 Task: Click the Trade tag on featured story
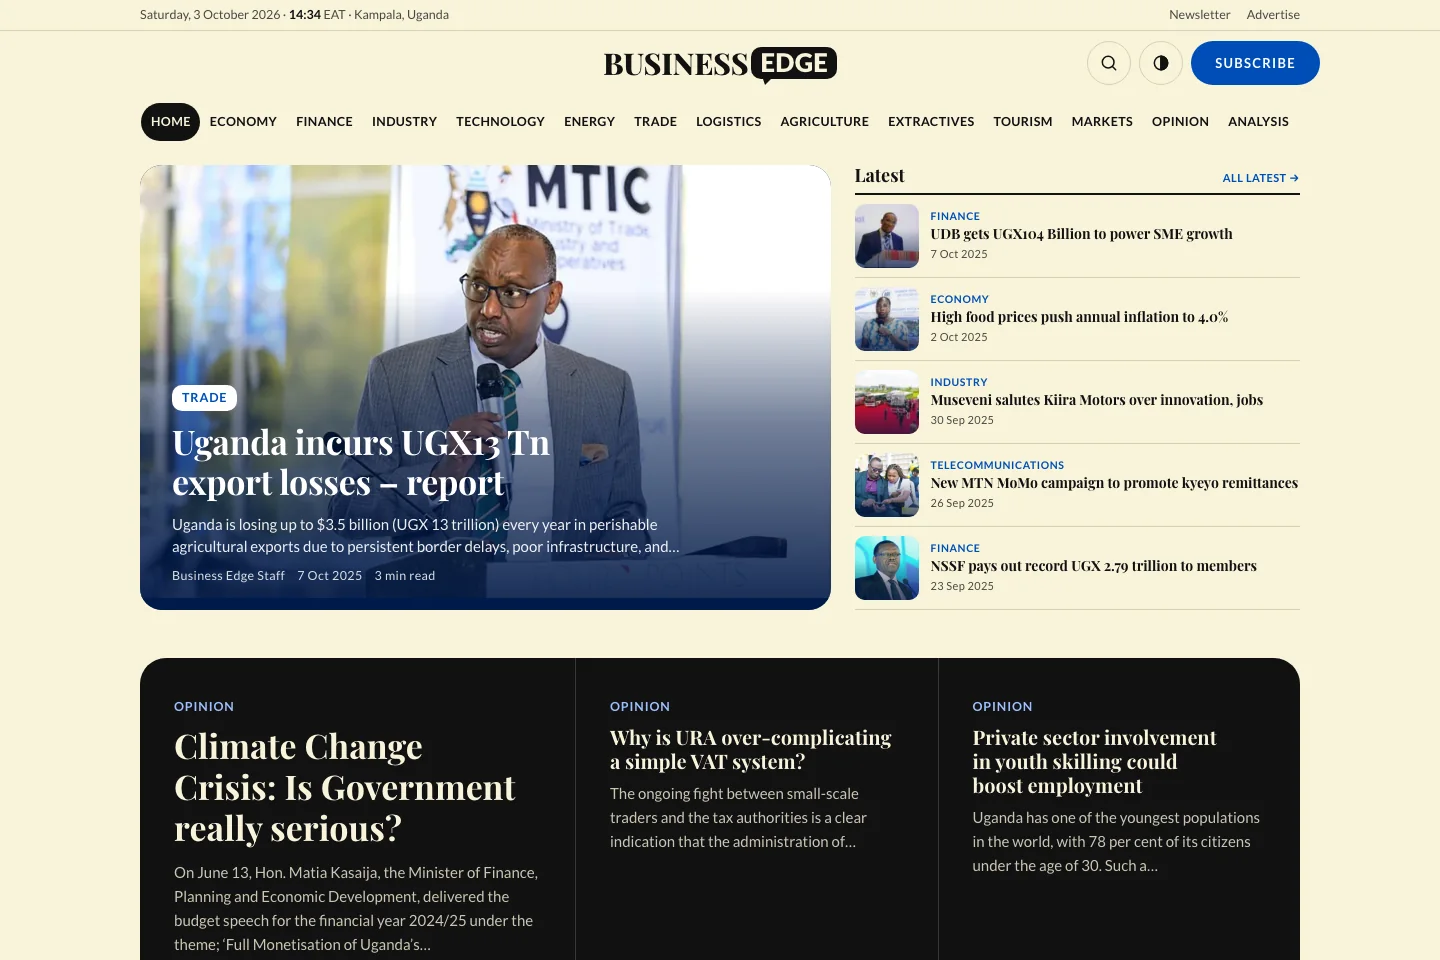click(x=204, y=398)
